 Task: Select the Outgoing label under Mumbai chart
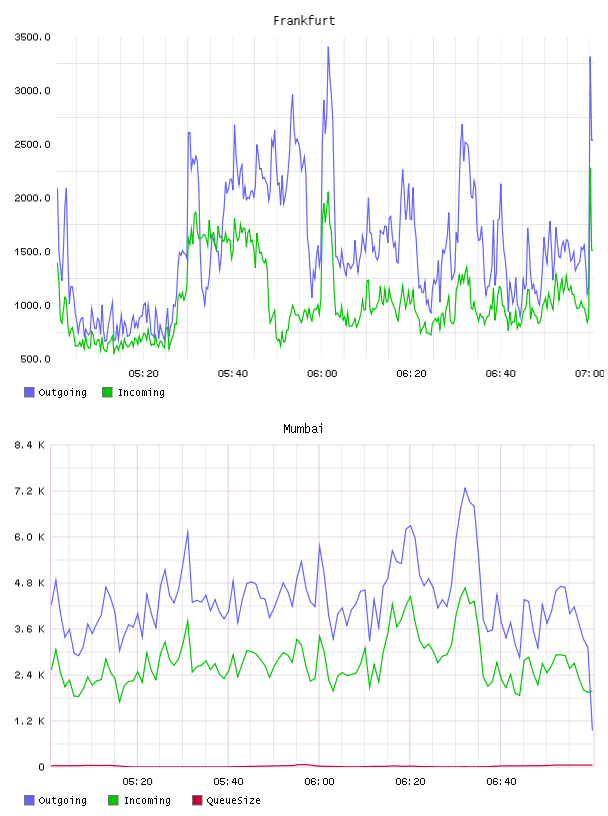pos(62,801)
